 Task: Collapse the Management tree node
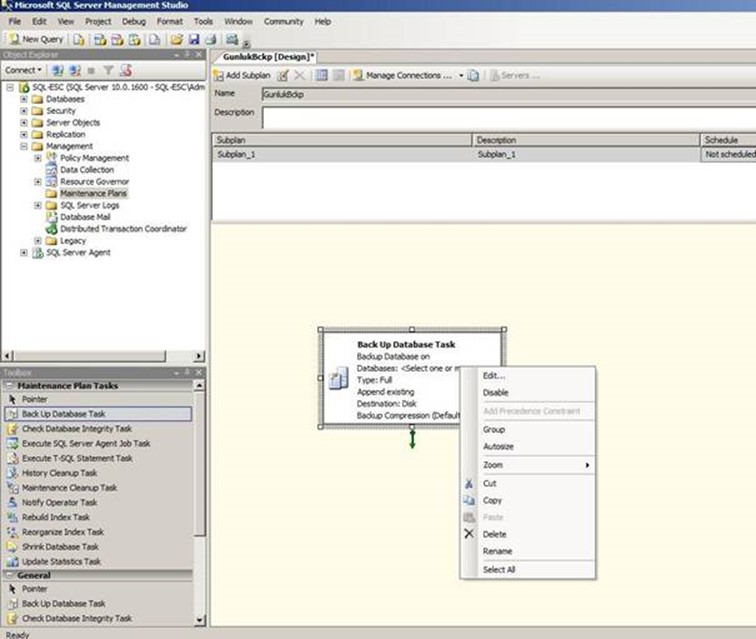pyautogui.click(x=24, y=146)
